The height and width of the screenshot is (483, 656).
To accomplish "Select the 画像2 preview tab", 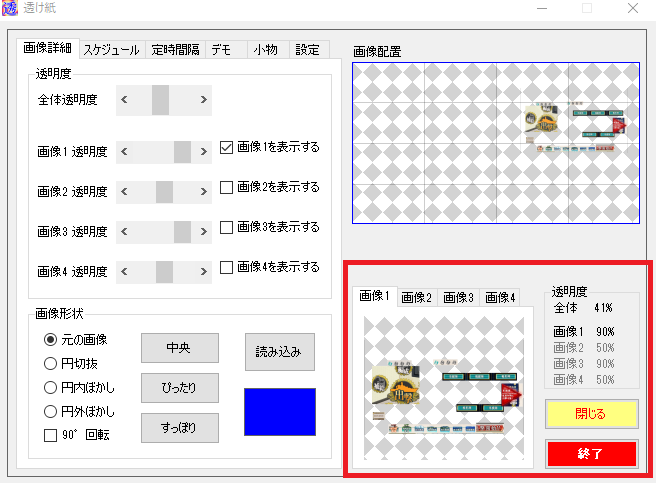I will click(417, 298).
